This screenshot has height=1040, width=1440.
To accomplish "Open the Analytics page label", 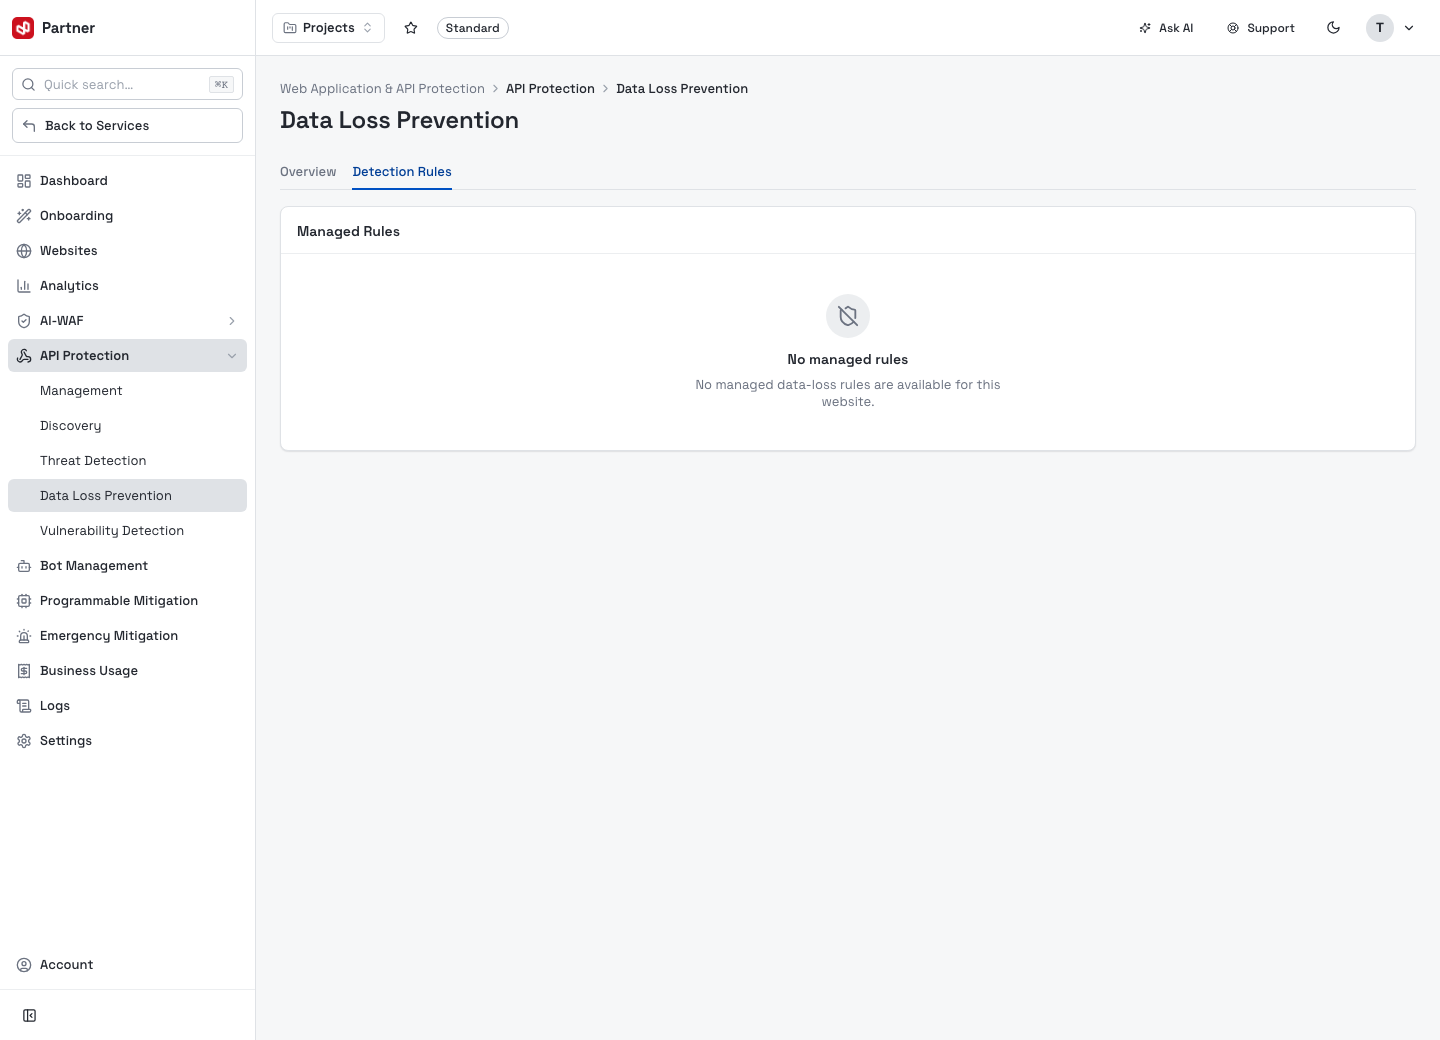I will click(x=69, y=286).
